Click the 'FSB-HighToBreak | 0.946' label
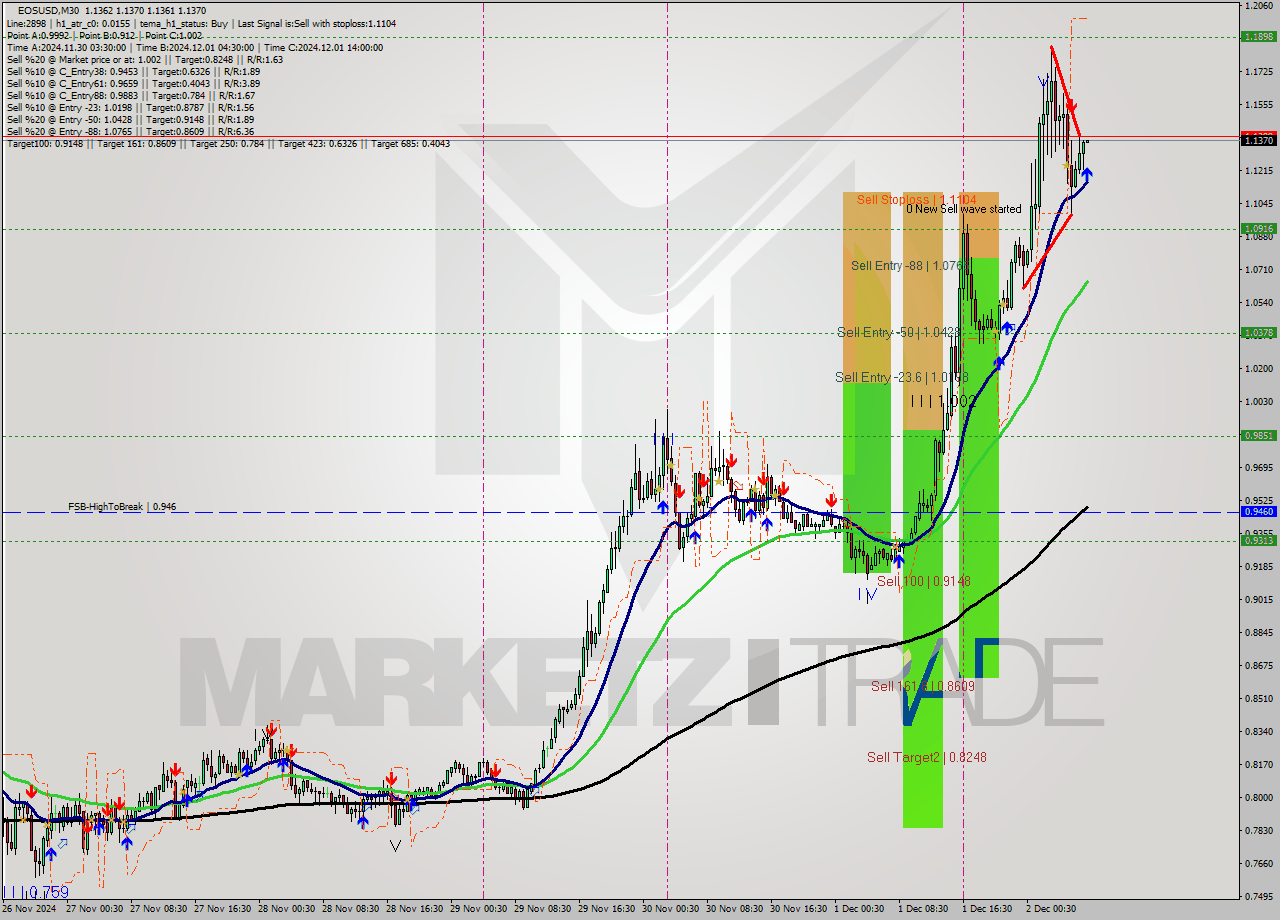 pos(122,507)
